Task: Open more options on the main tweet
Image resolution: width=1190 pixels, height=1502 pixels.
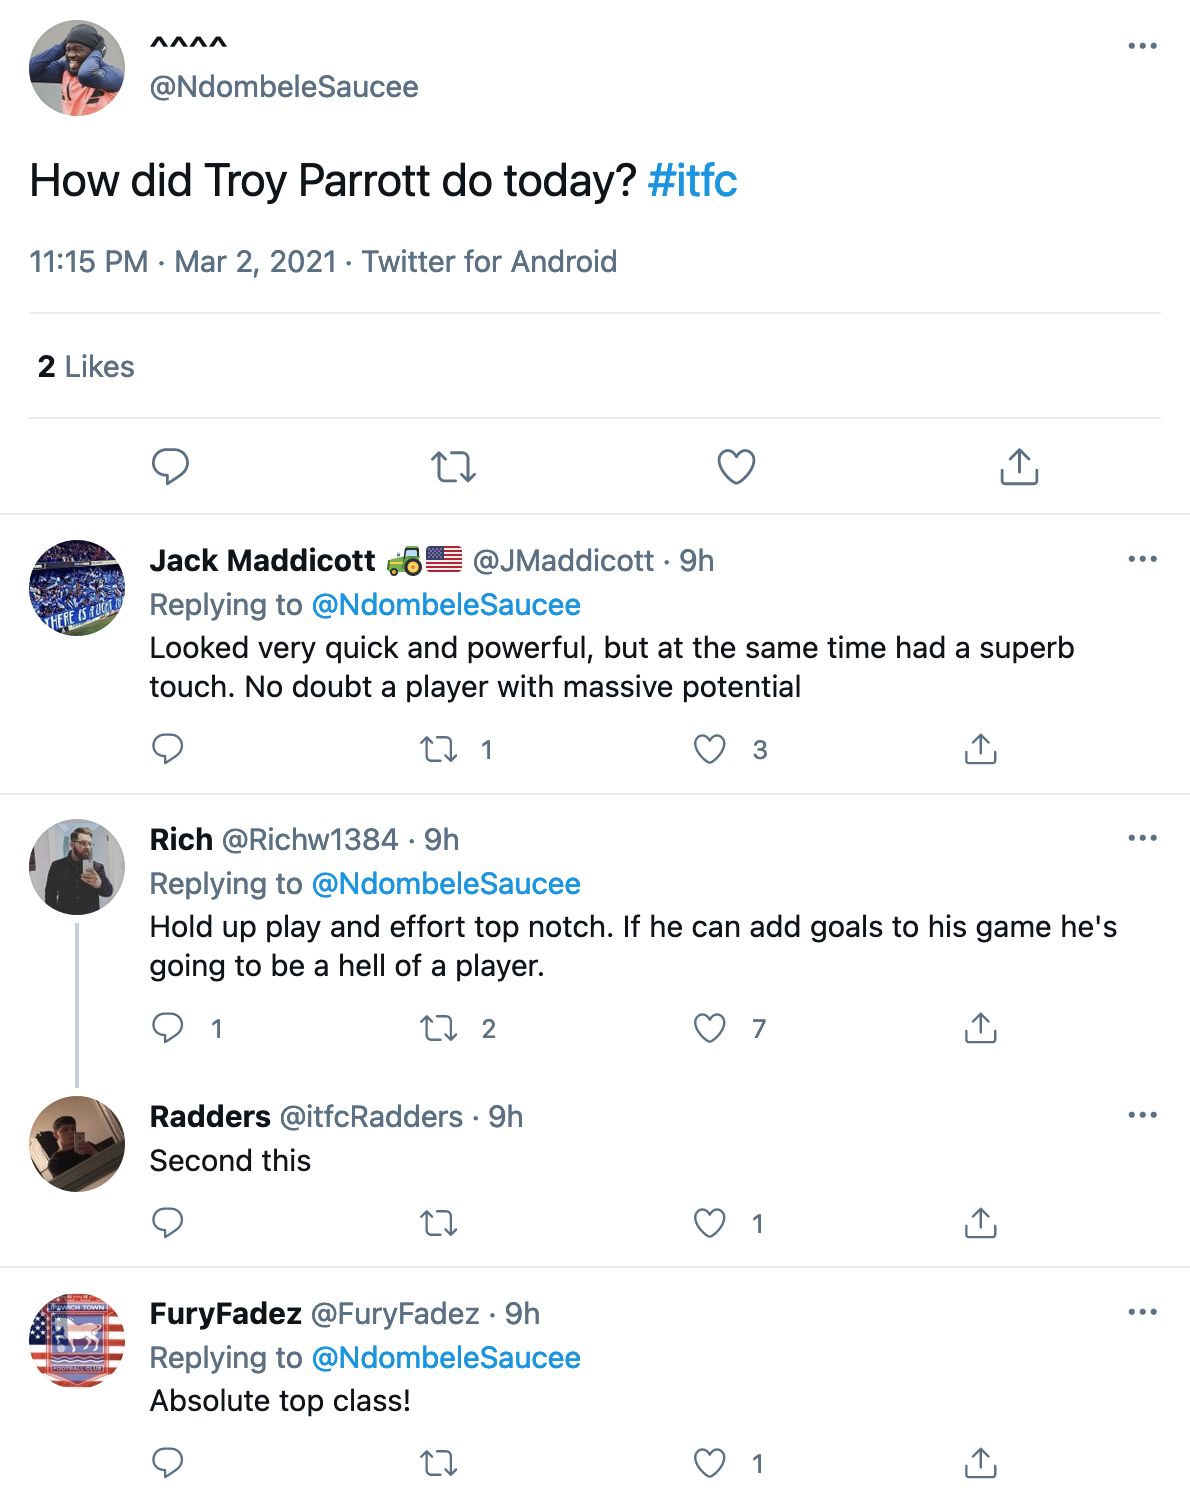Action: [1141, 46]
